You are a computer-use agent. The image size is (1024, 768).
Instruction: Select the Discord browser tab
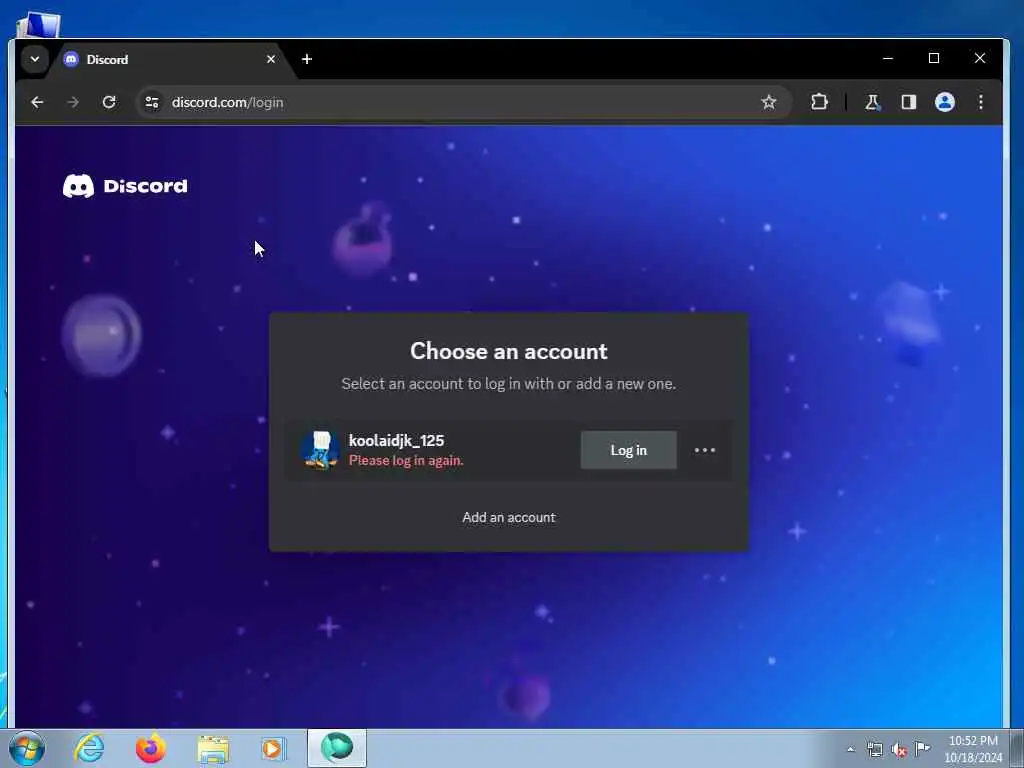171,59
